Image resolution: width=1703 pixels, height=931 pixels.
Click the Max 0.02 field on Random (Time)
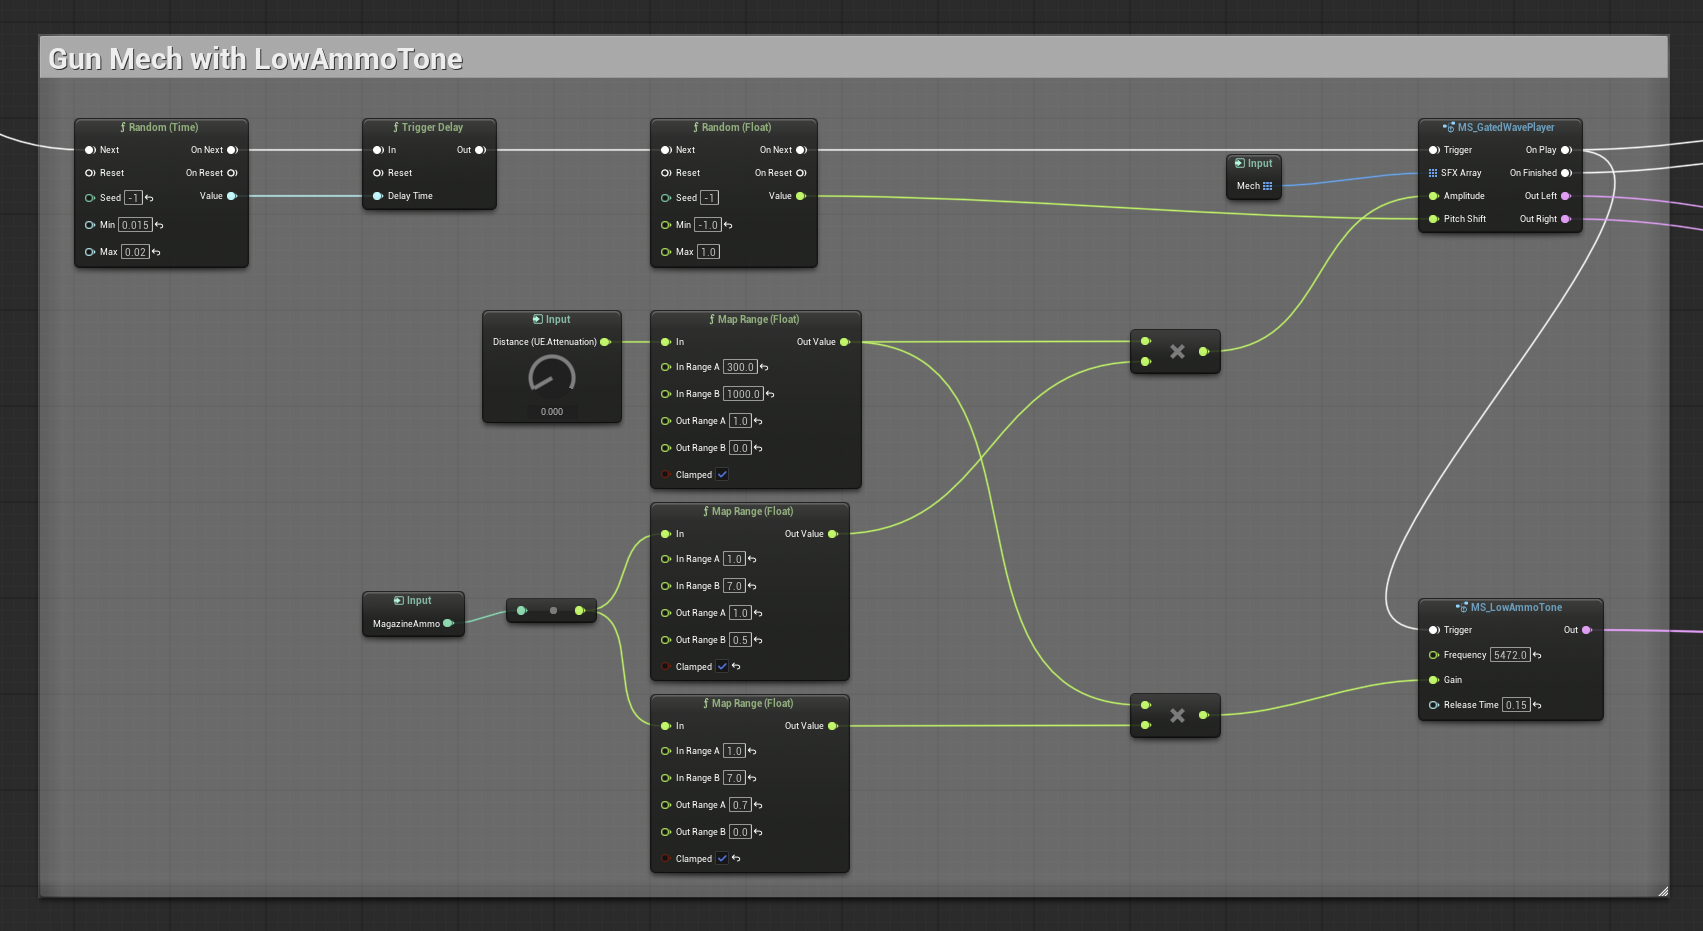(135, 252)
